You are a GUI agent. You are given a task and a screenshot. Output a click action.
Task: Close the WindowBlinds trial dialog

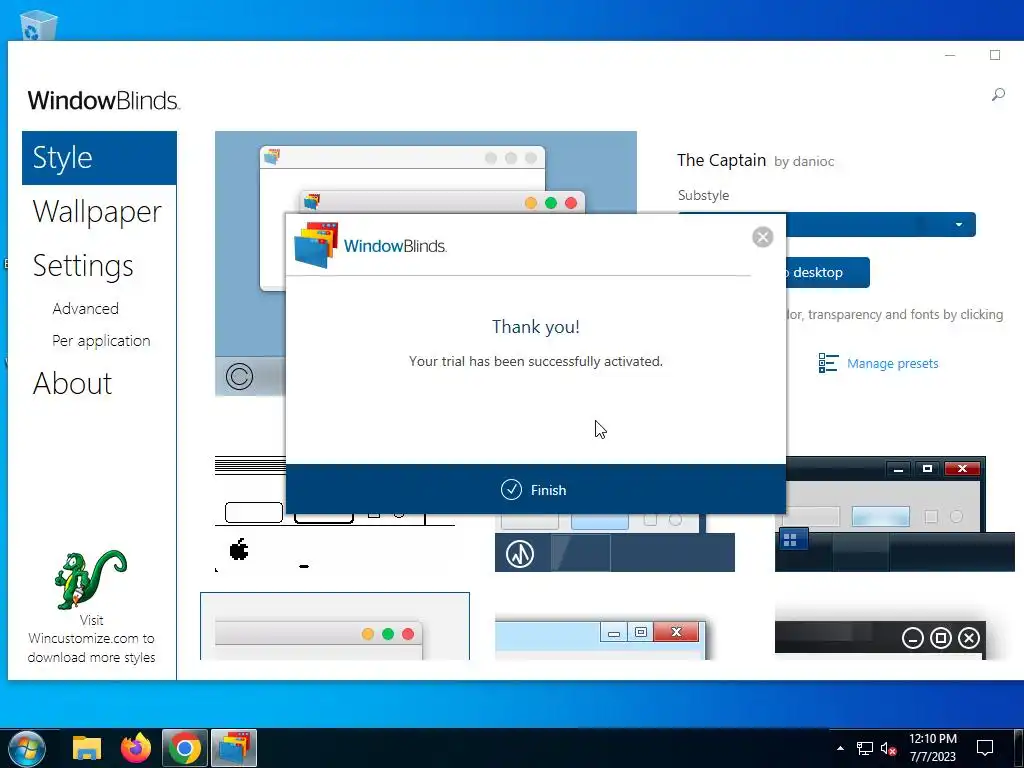click(x=762, y=237)
